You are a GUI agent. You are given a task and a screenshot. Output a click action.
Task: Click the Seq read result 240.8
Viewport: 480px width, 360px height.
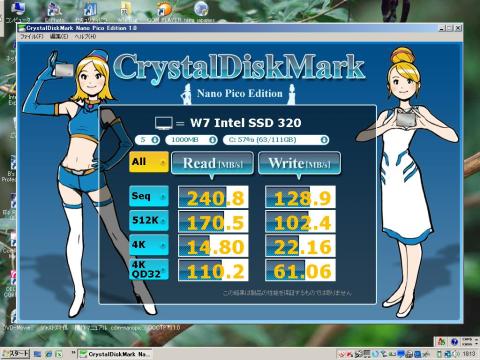click(213, 197)
